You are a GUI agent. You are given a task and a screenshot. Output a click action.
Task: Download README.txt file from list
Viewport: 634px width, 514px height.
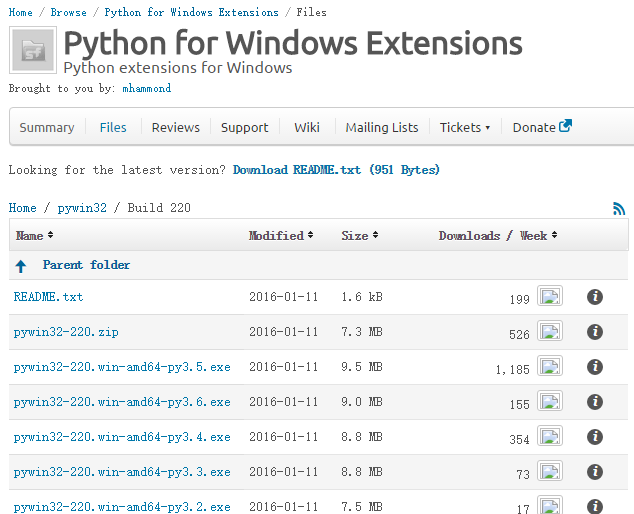[48, 297]
